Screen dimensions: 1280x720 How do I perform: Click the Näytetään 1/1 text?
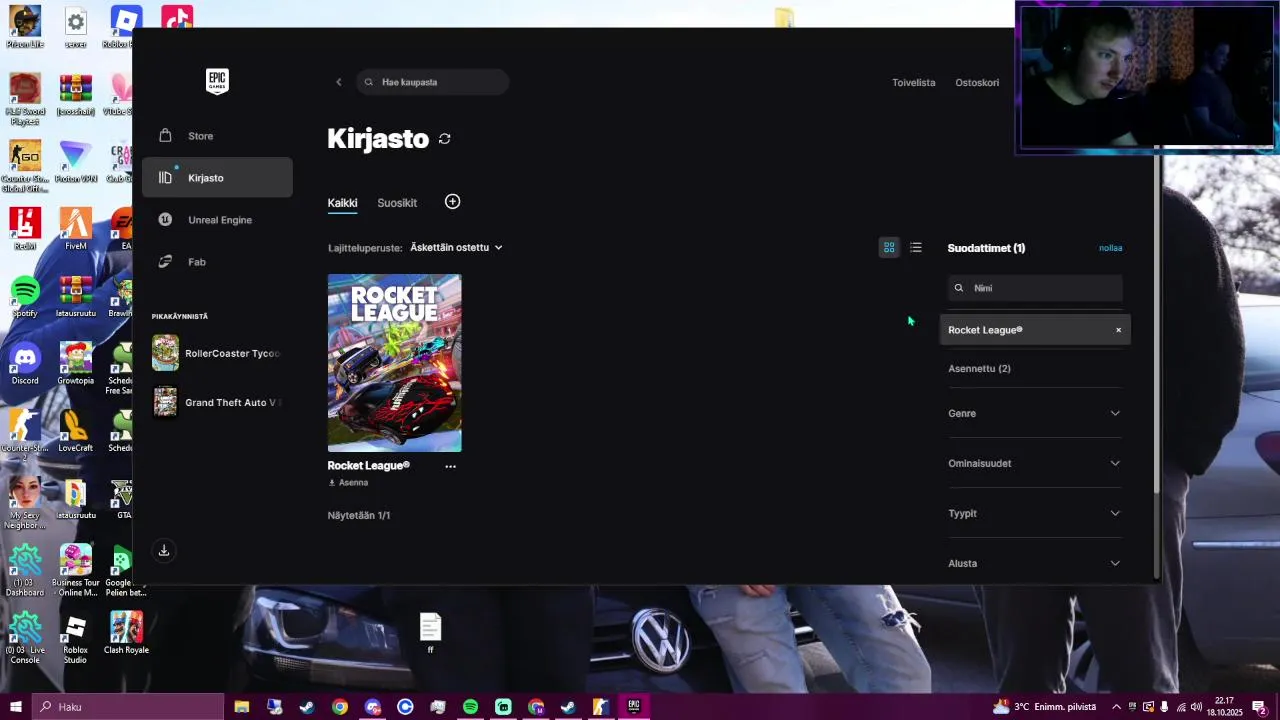[x=359, y=516]
